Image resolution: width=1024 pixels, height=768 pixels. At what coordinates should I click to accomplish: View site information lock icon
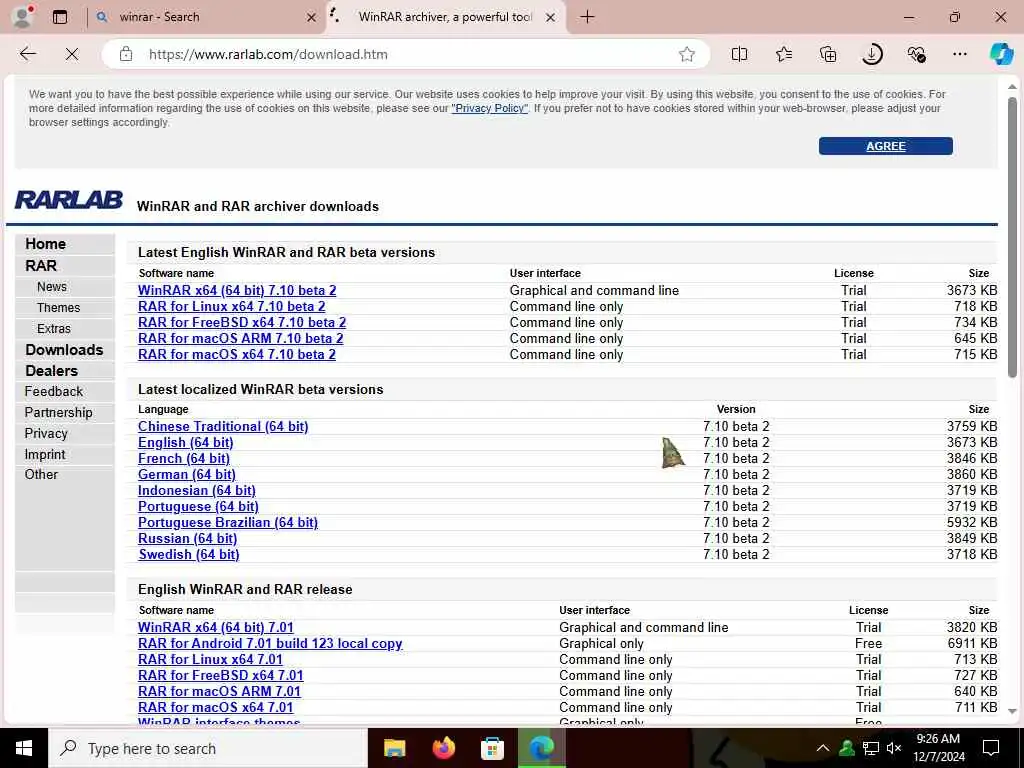point(126,54)
